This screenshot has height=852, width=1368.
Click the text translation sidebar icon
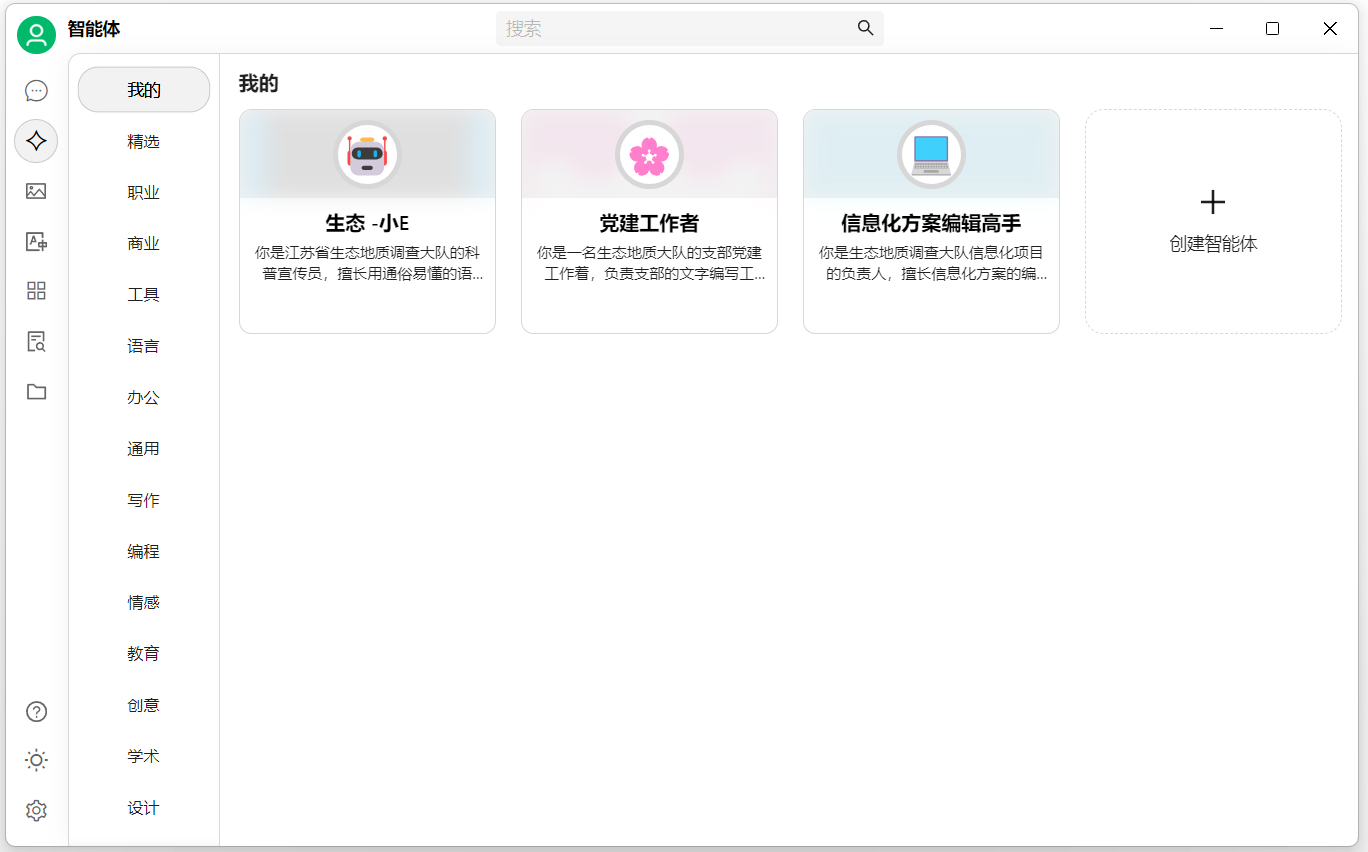click(36, 241)
